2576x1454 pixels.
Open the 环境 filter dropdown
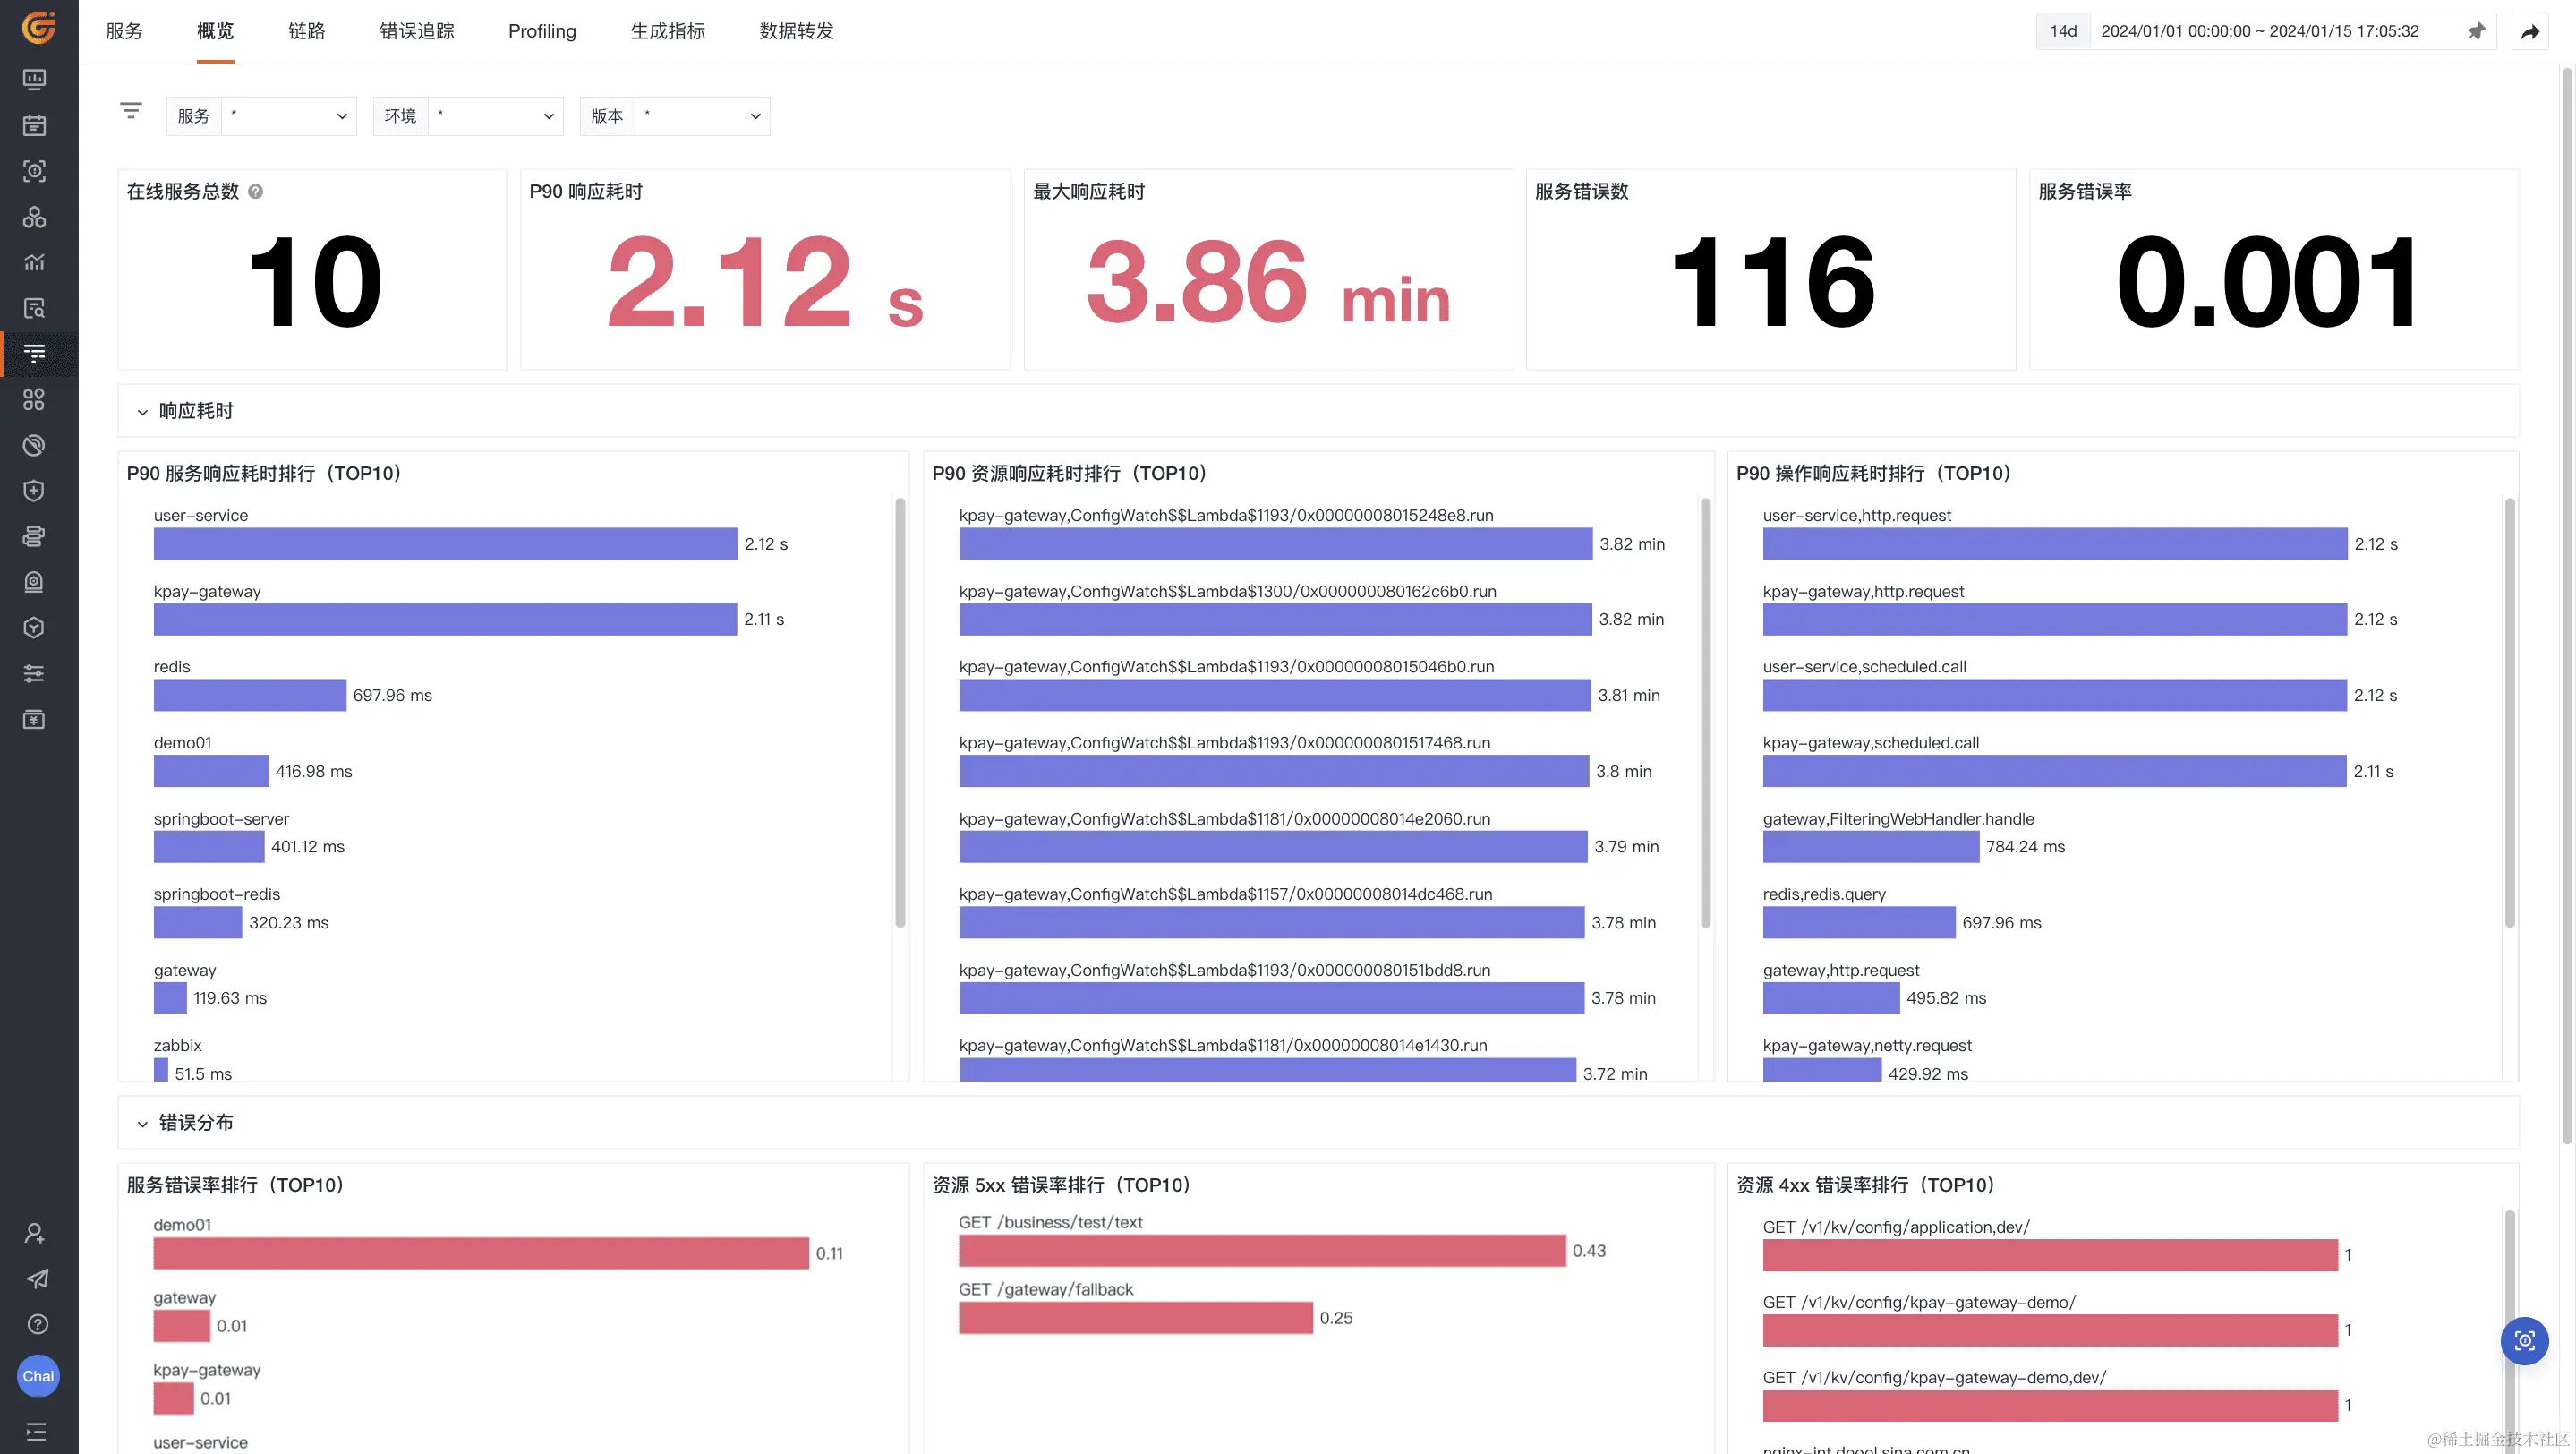tap(495, 116)
